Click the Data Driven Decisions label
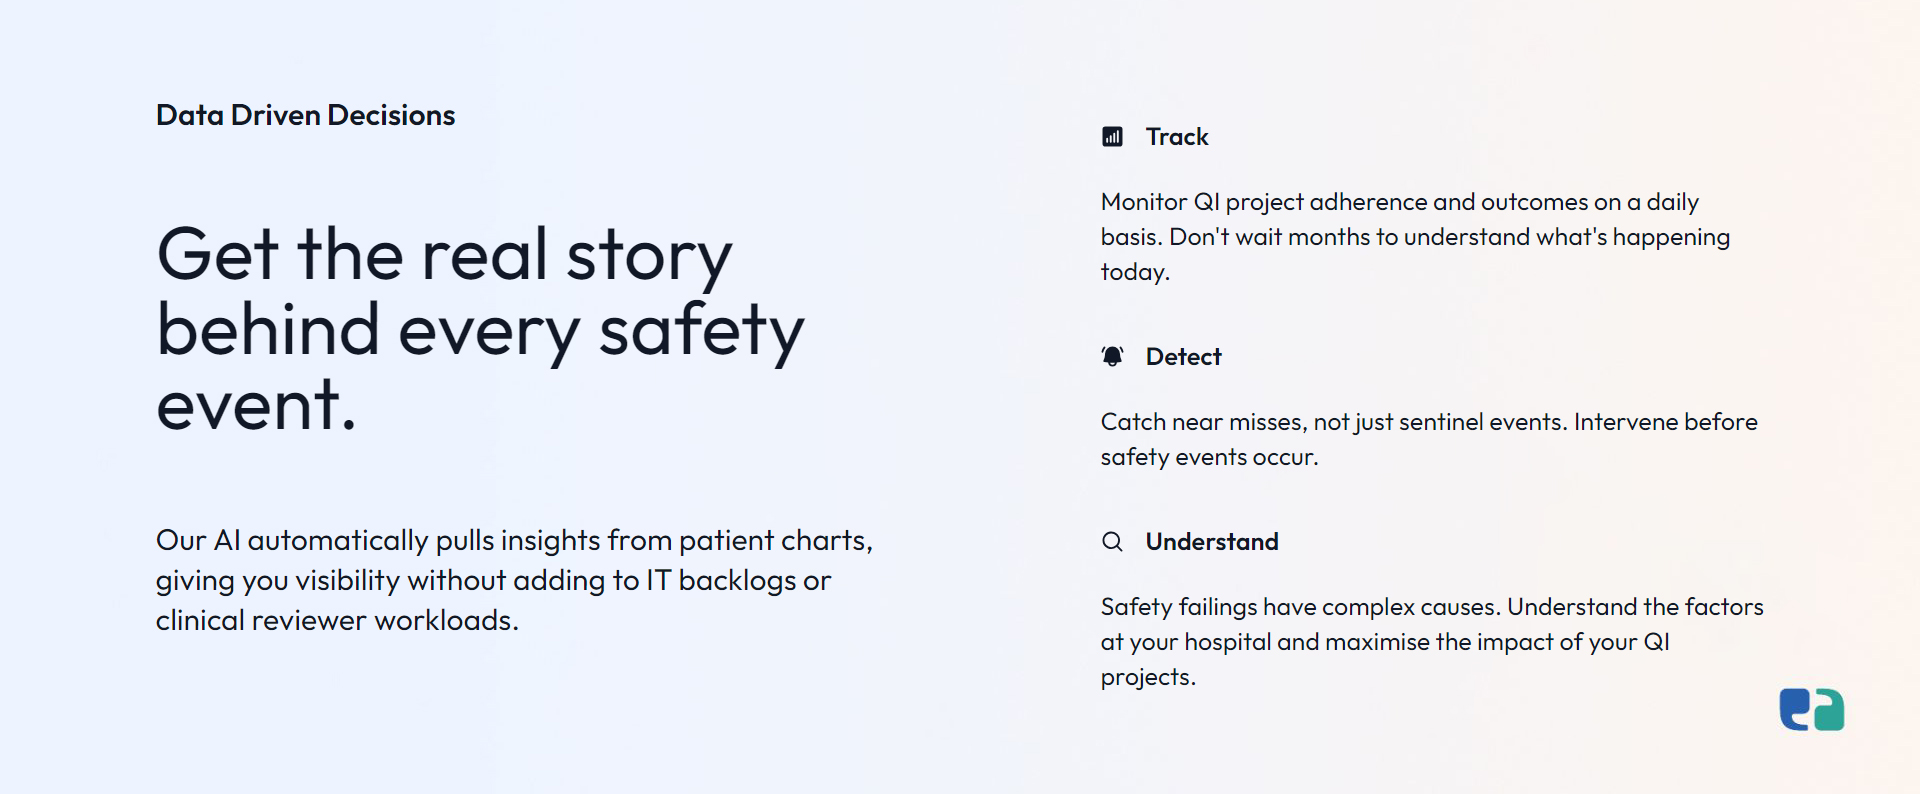The image size is (1920, 794). click(x=305, y=115)
